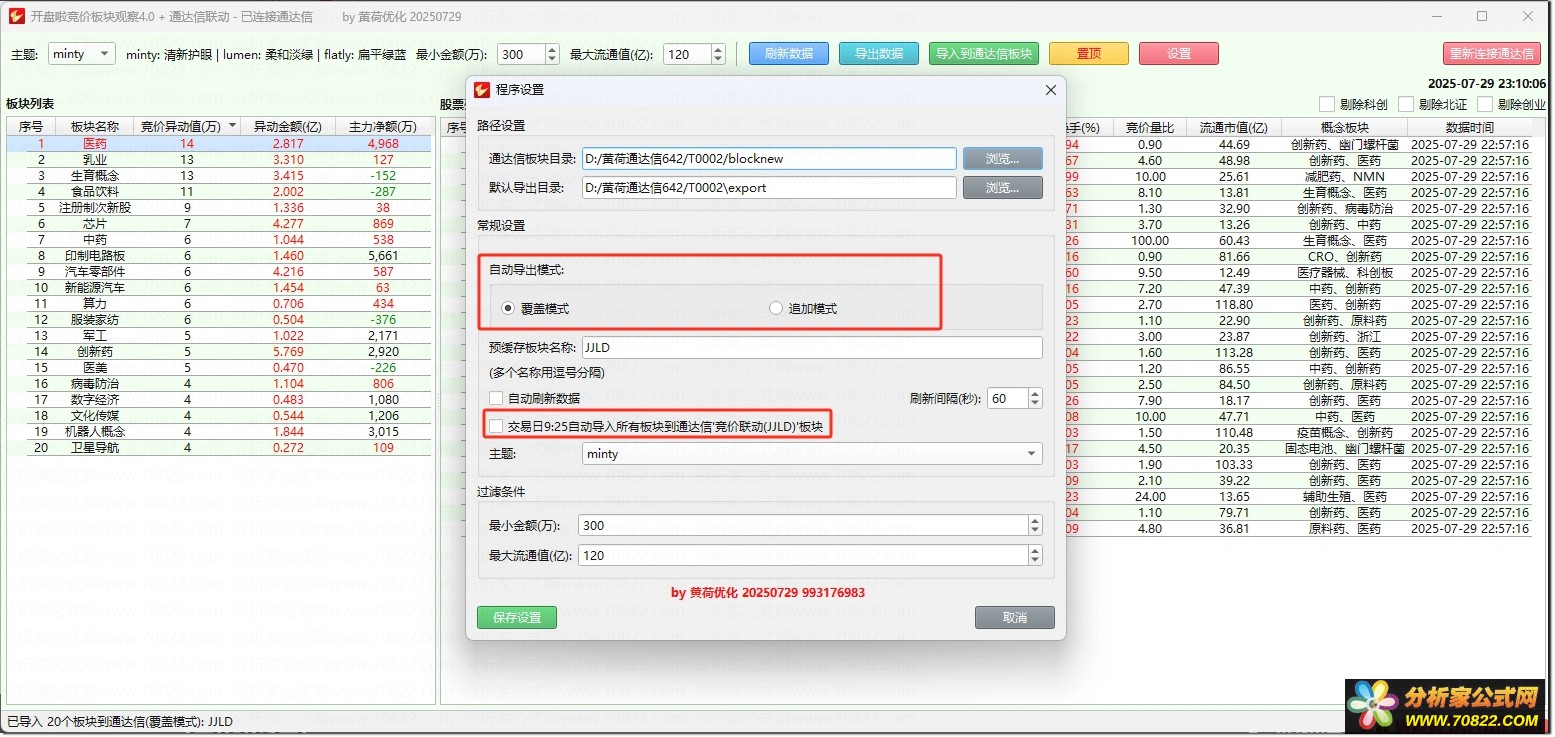Viewport: 1555px width, 737px height.
Task: Click 导入到通达信板块 button
Action: pyautogui.click(x=984, y=54)
